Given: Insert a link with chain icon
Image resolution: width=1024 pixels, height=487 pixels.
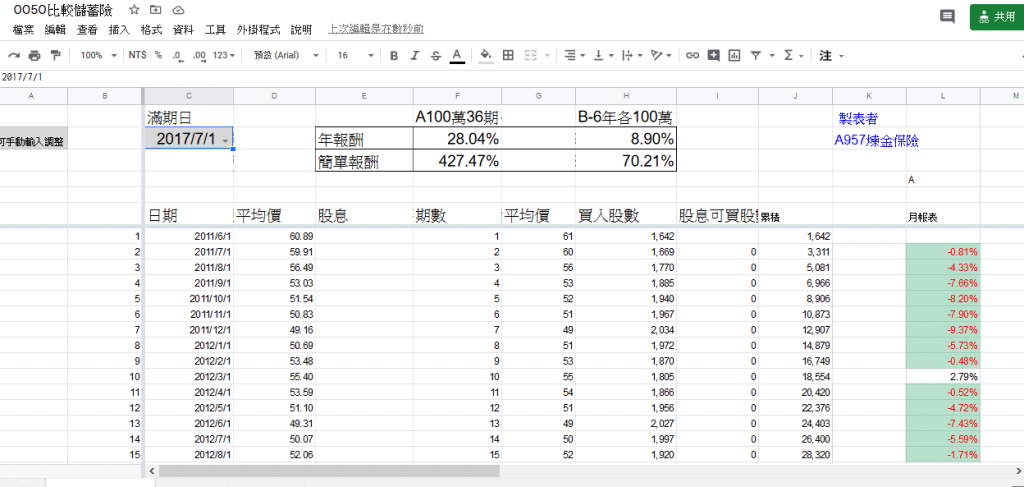Looking at the screenshot, I should point(692,55).
